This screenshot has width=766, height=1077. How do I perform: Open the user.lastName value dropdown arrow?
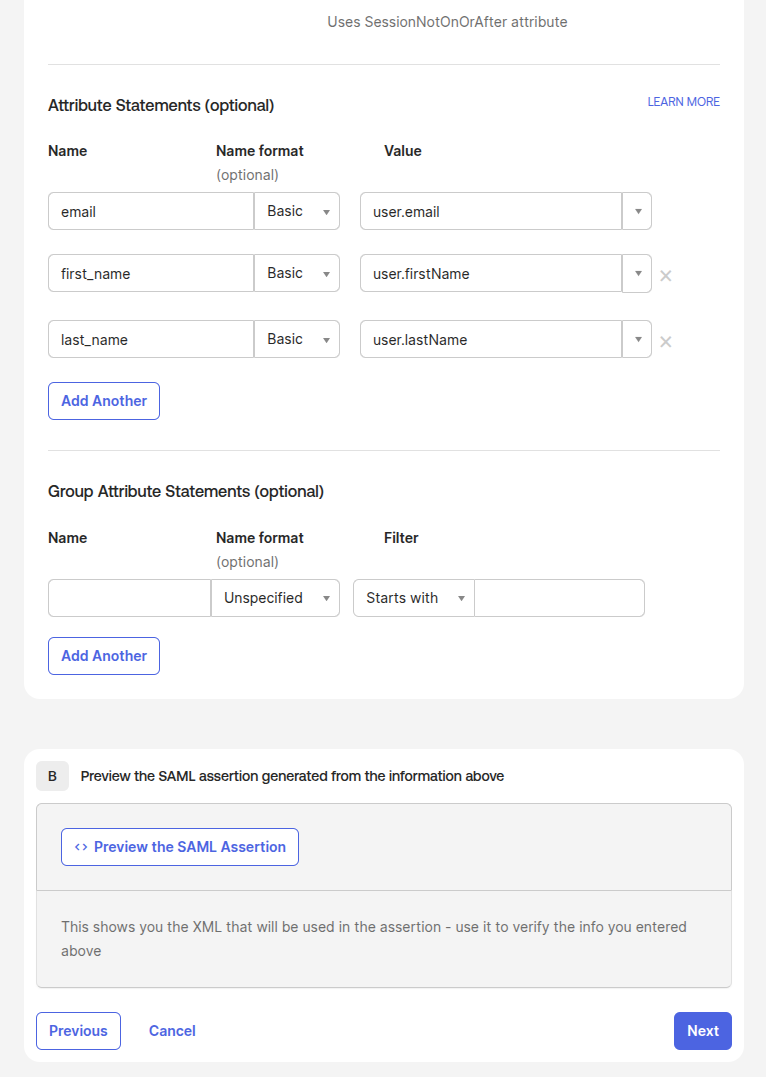pyautogui.click(x=637, y=340)
